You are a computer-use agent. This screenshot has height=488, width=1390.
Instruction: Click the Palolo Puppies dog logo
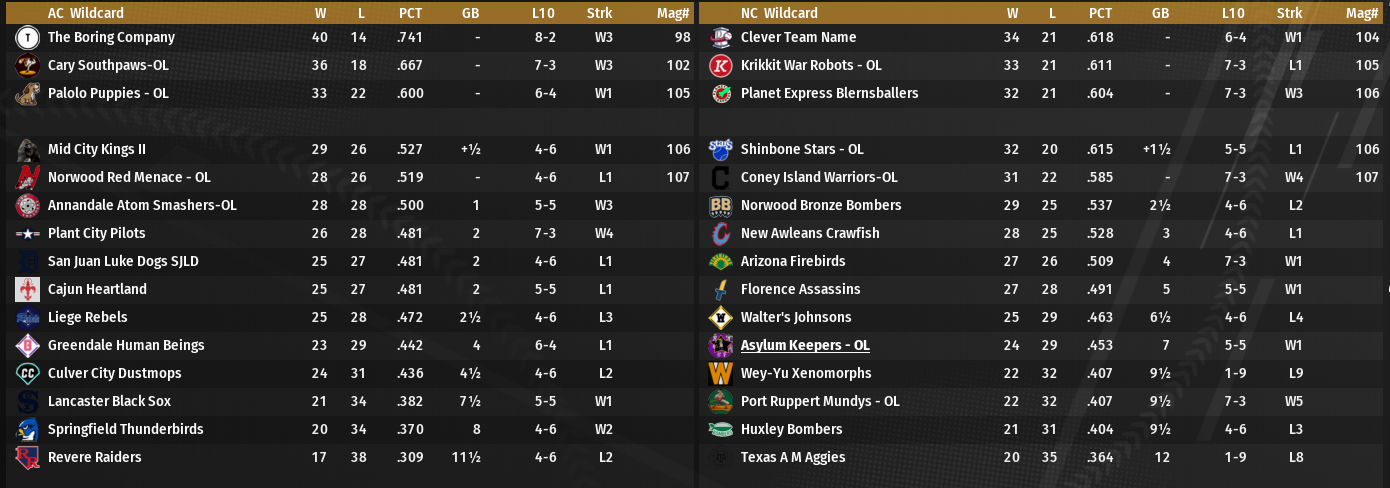28,94
